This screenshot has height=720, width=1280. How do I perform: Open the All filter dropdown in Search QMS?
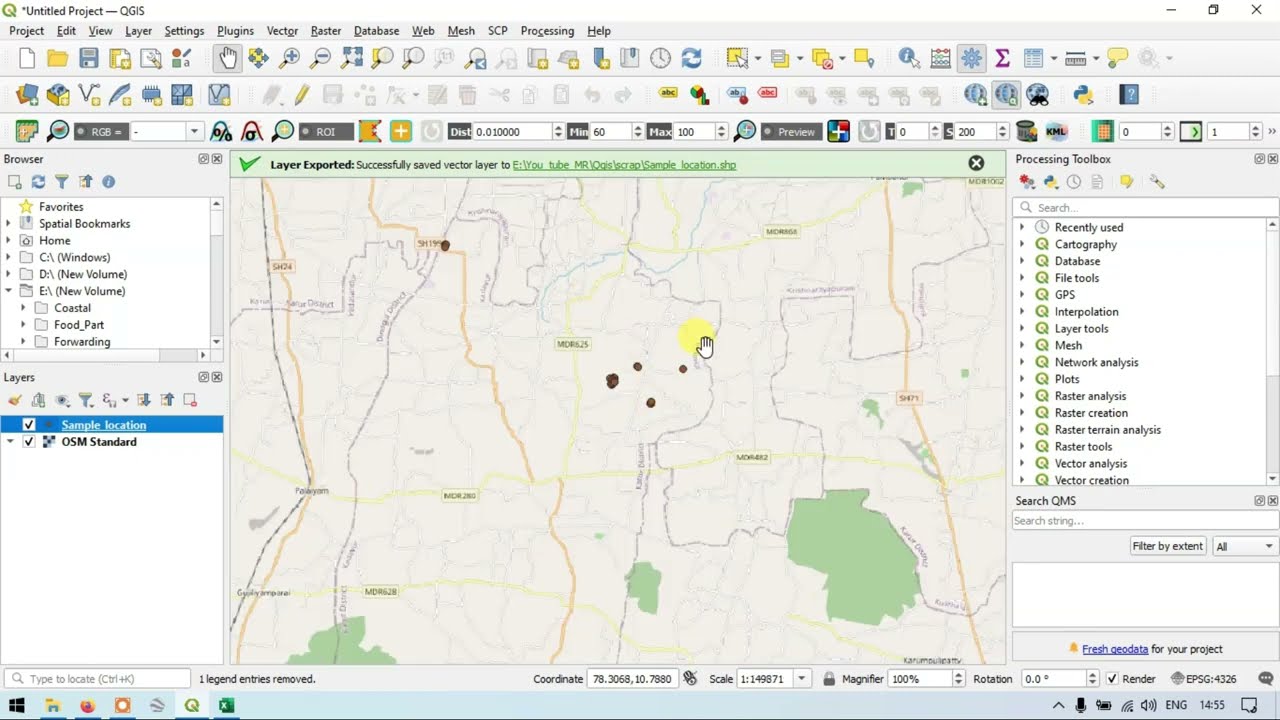[1246, 546]
